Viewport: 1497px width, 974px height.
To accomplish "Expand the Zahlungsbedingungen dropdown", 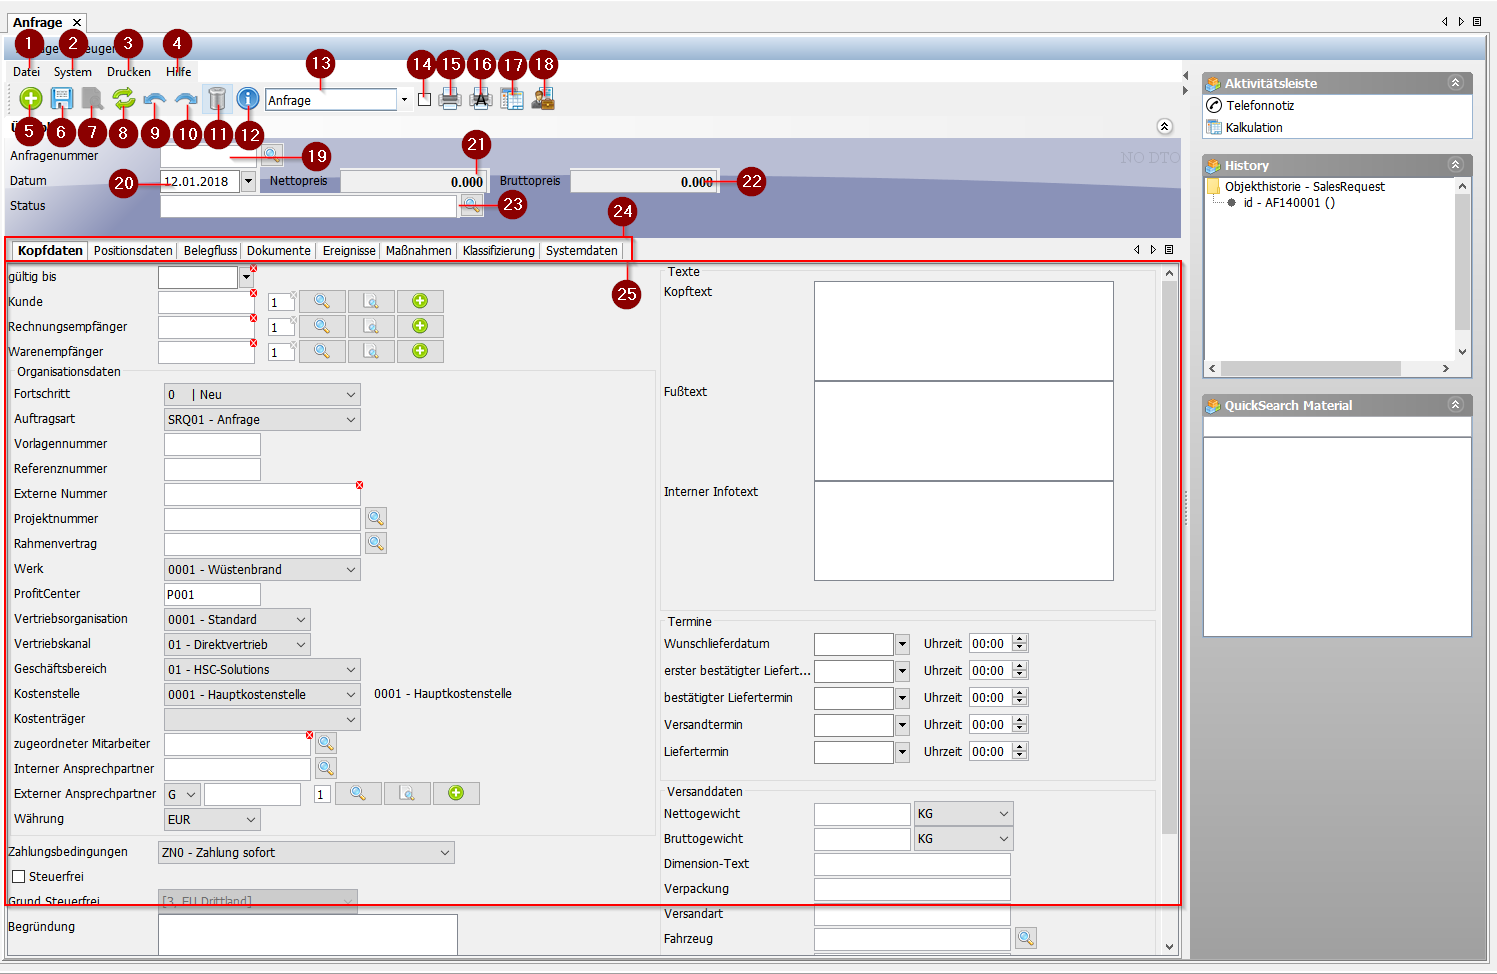I will pyautogui.click(x=444, y=853).
